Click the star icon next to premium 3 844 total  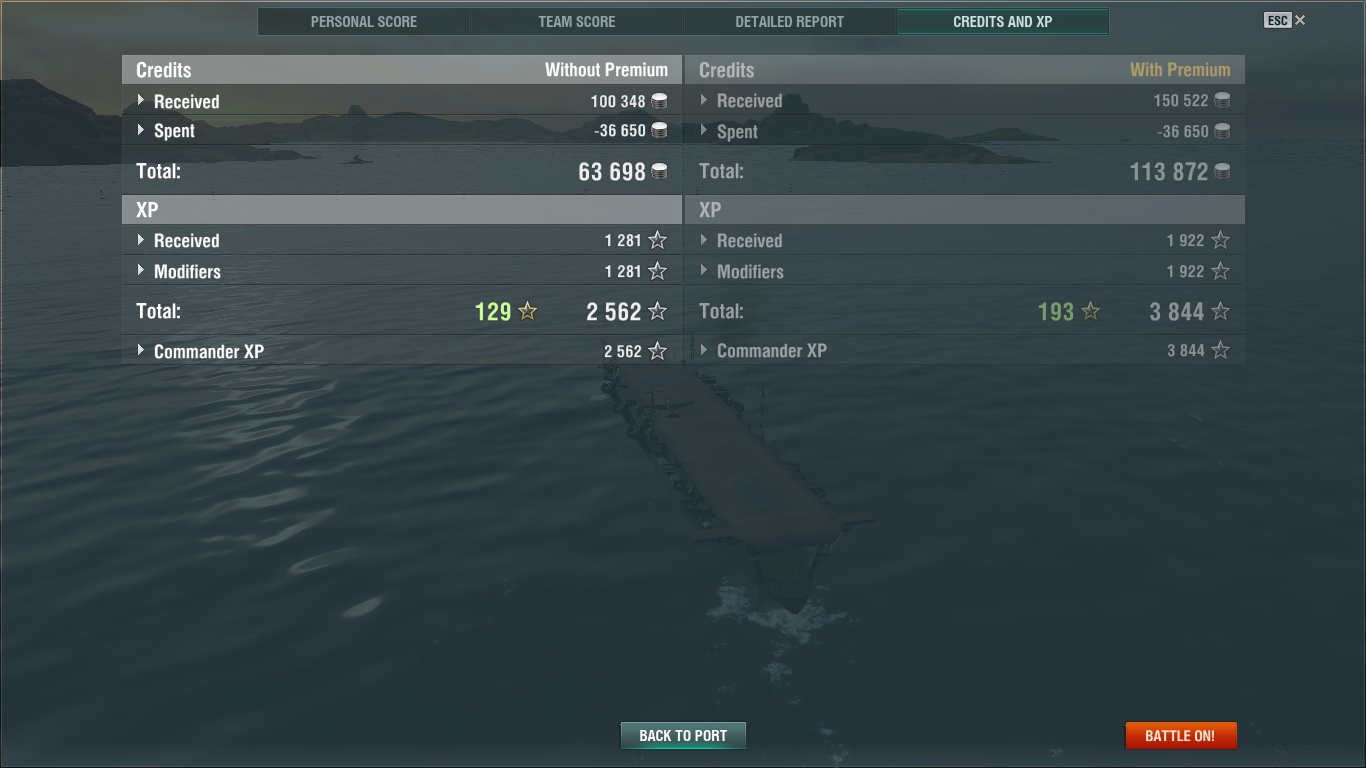point(1220,312)
